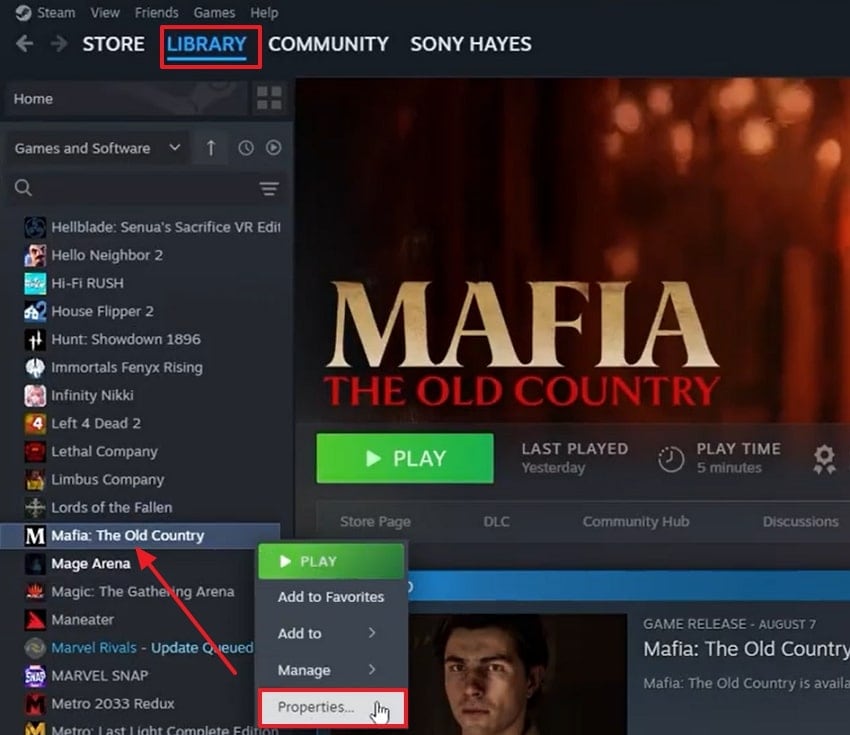Open the Store Page link
The height and width of the screenshot is (735, 850).
(375, 521)
